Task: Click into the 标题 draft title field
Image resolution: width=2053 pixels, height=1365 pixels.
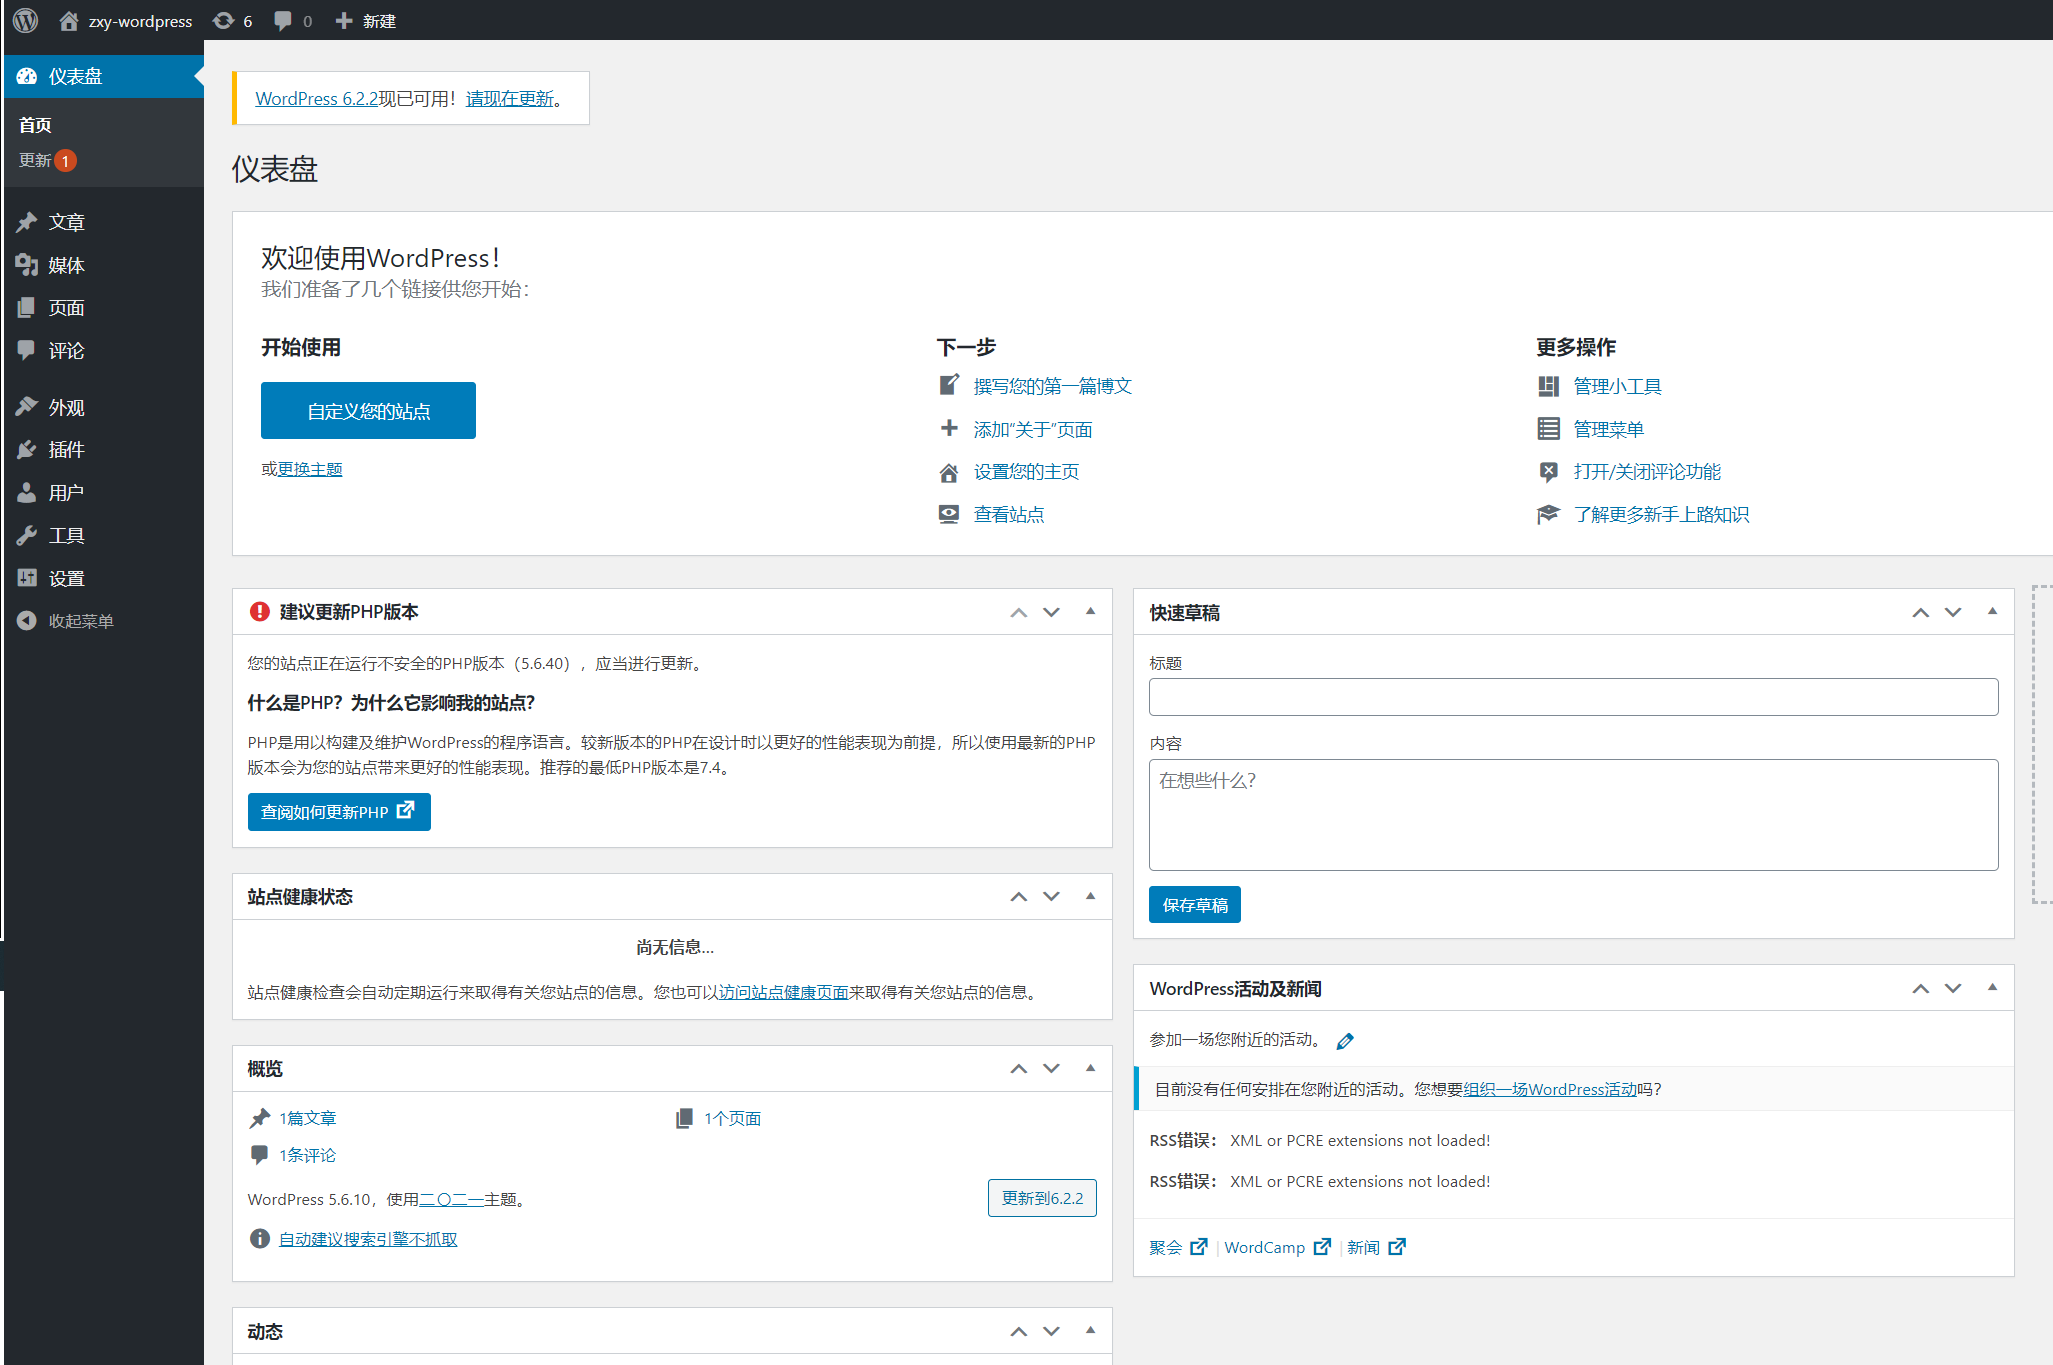Action: point(1573,697)
